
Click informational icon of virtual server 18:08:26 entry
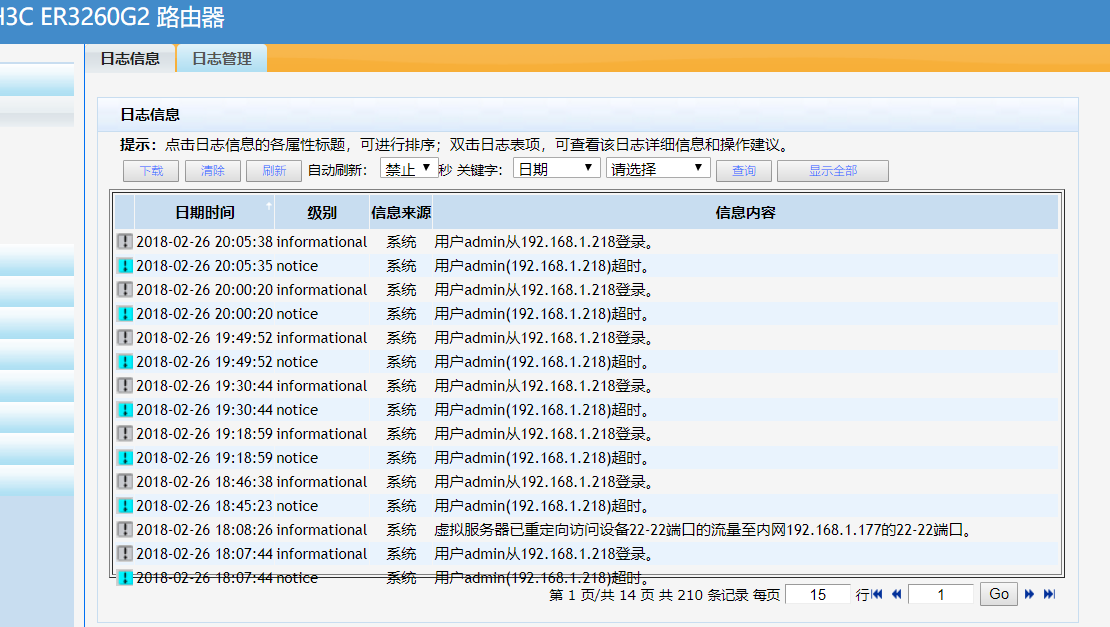[x=125, y=530]
